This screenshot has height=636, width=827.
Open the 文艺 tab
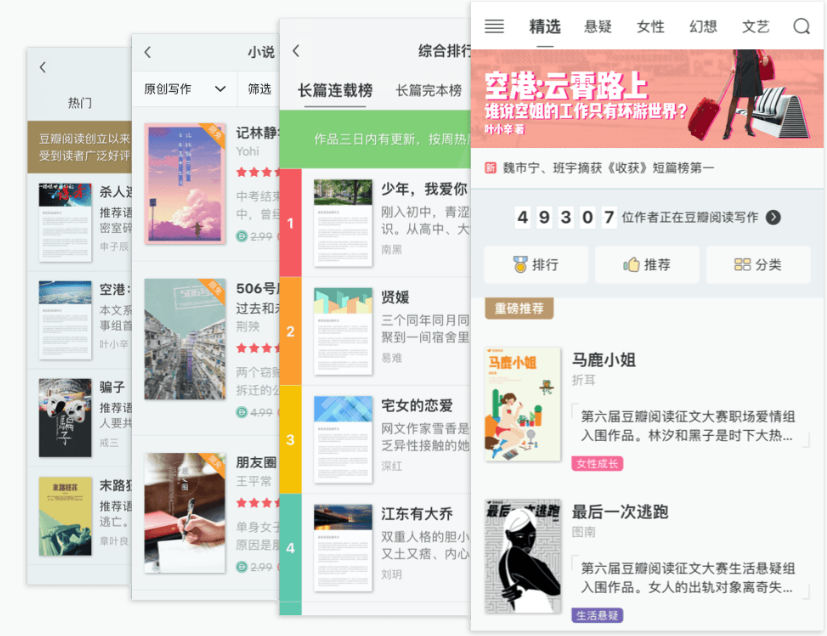click(x=756, y=26)
